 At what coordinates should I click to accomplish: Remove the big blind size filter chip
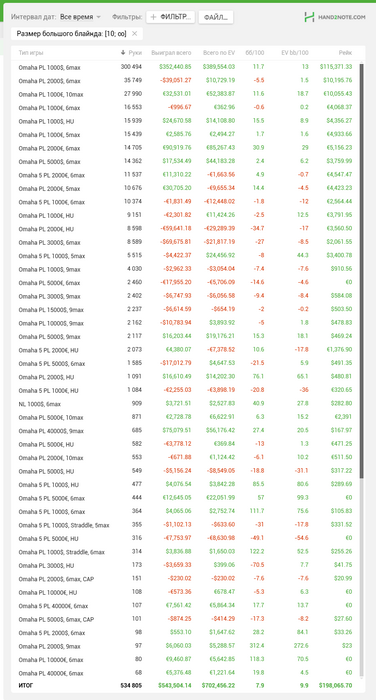(135, 33)
